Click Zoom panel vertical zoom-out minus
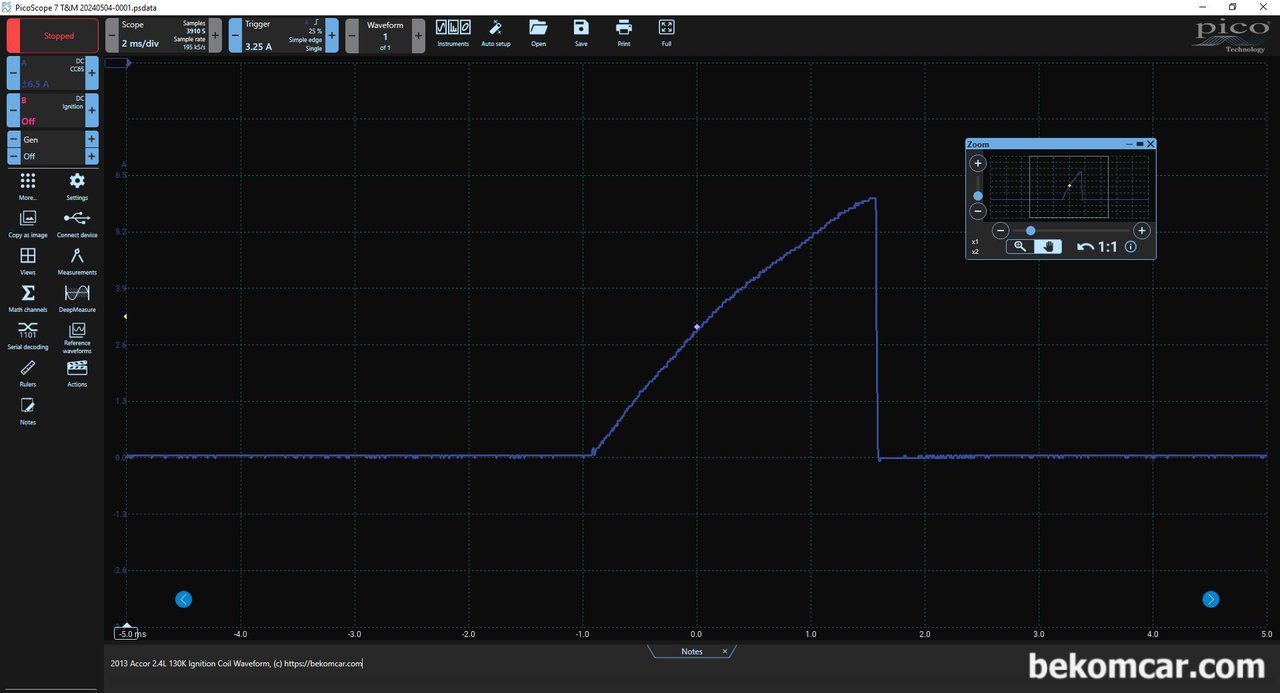Viewport: 1280px width, 693px height. click(978, 211)
